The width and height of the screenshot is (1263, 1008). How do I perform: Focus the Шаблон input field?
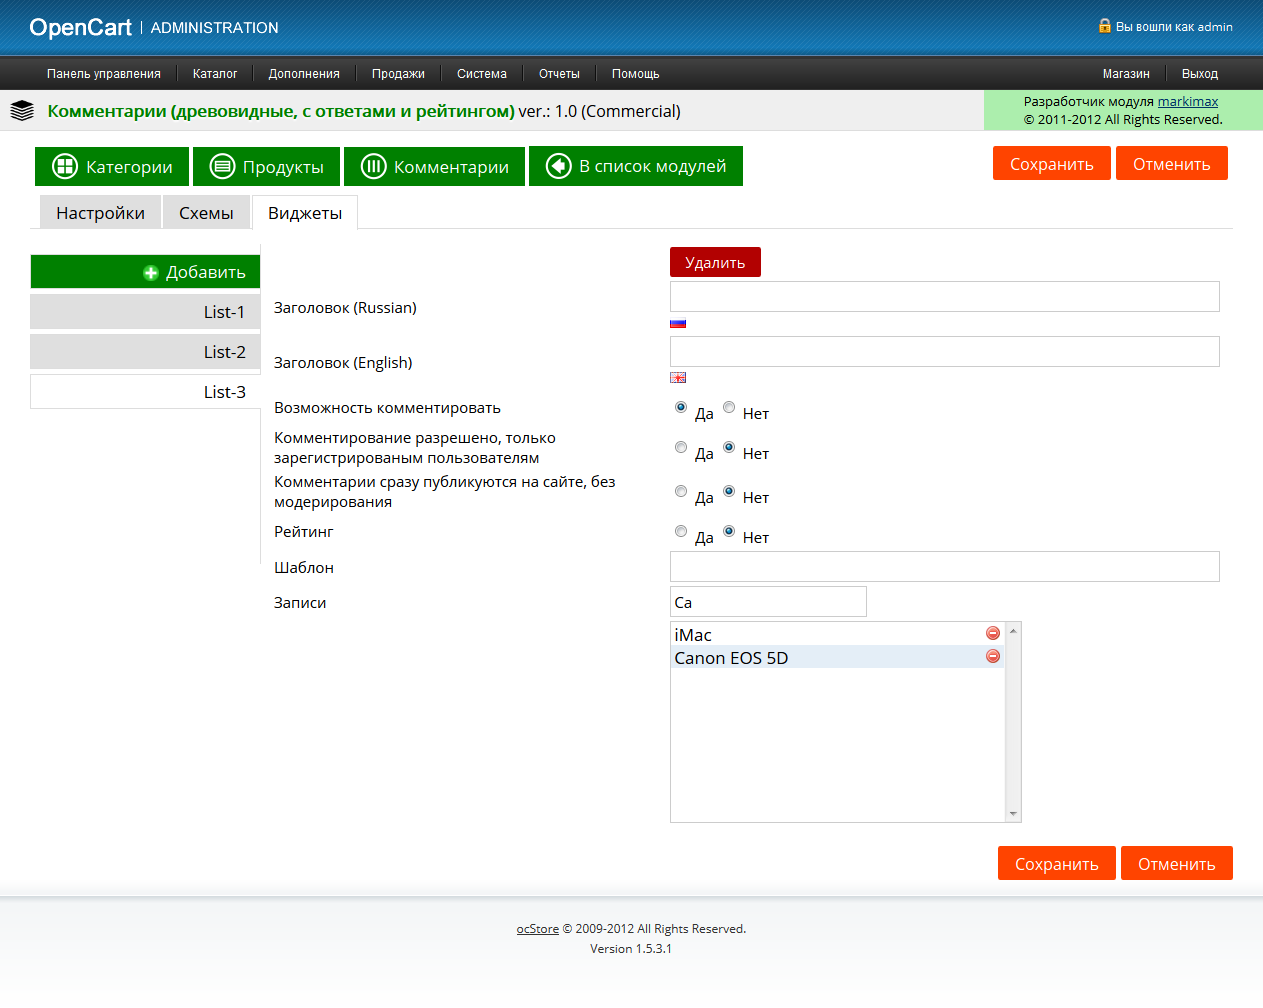[x=945, y=566]
